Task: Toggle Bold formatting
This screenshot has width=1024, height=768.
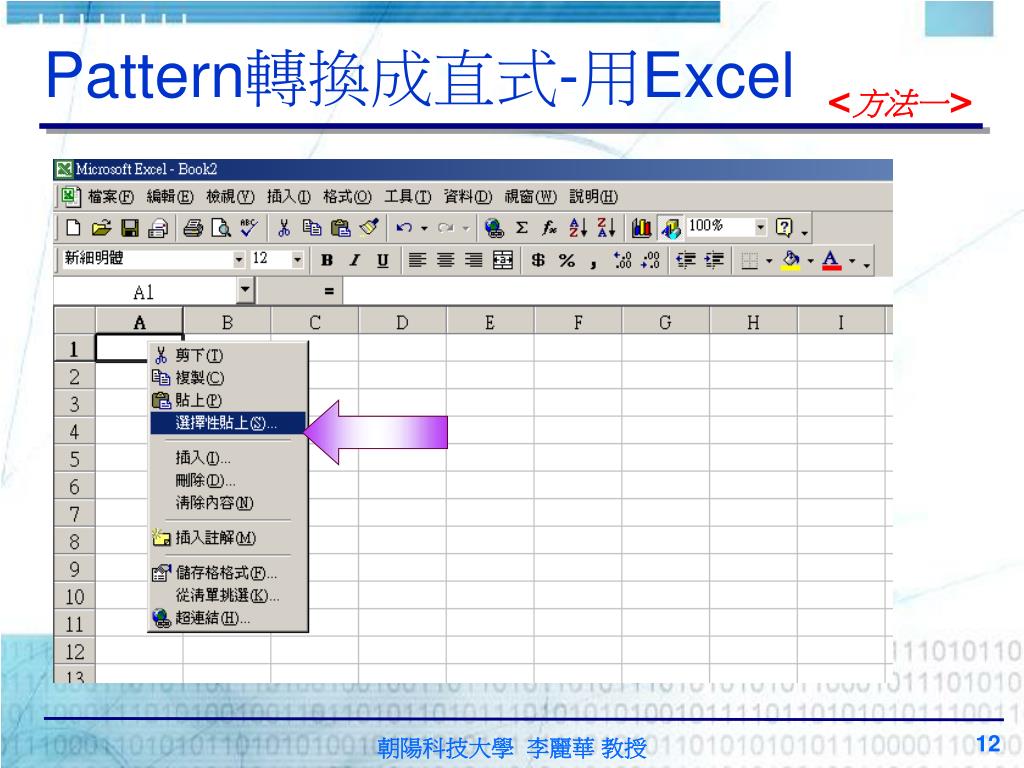Action: pos(327,261)
